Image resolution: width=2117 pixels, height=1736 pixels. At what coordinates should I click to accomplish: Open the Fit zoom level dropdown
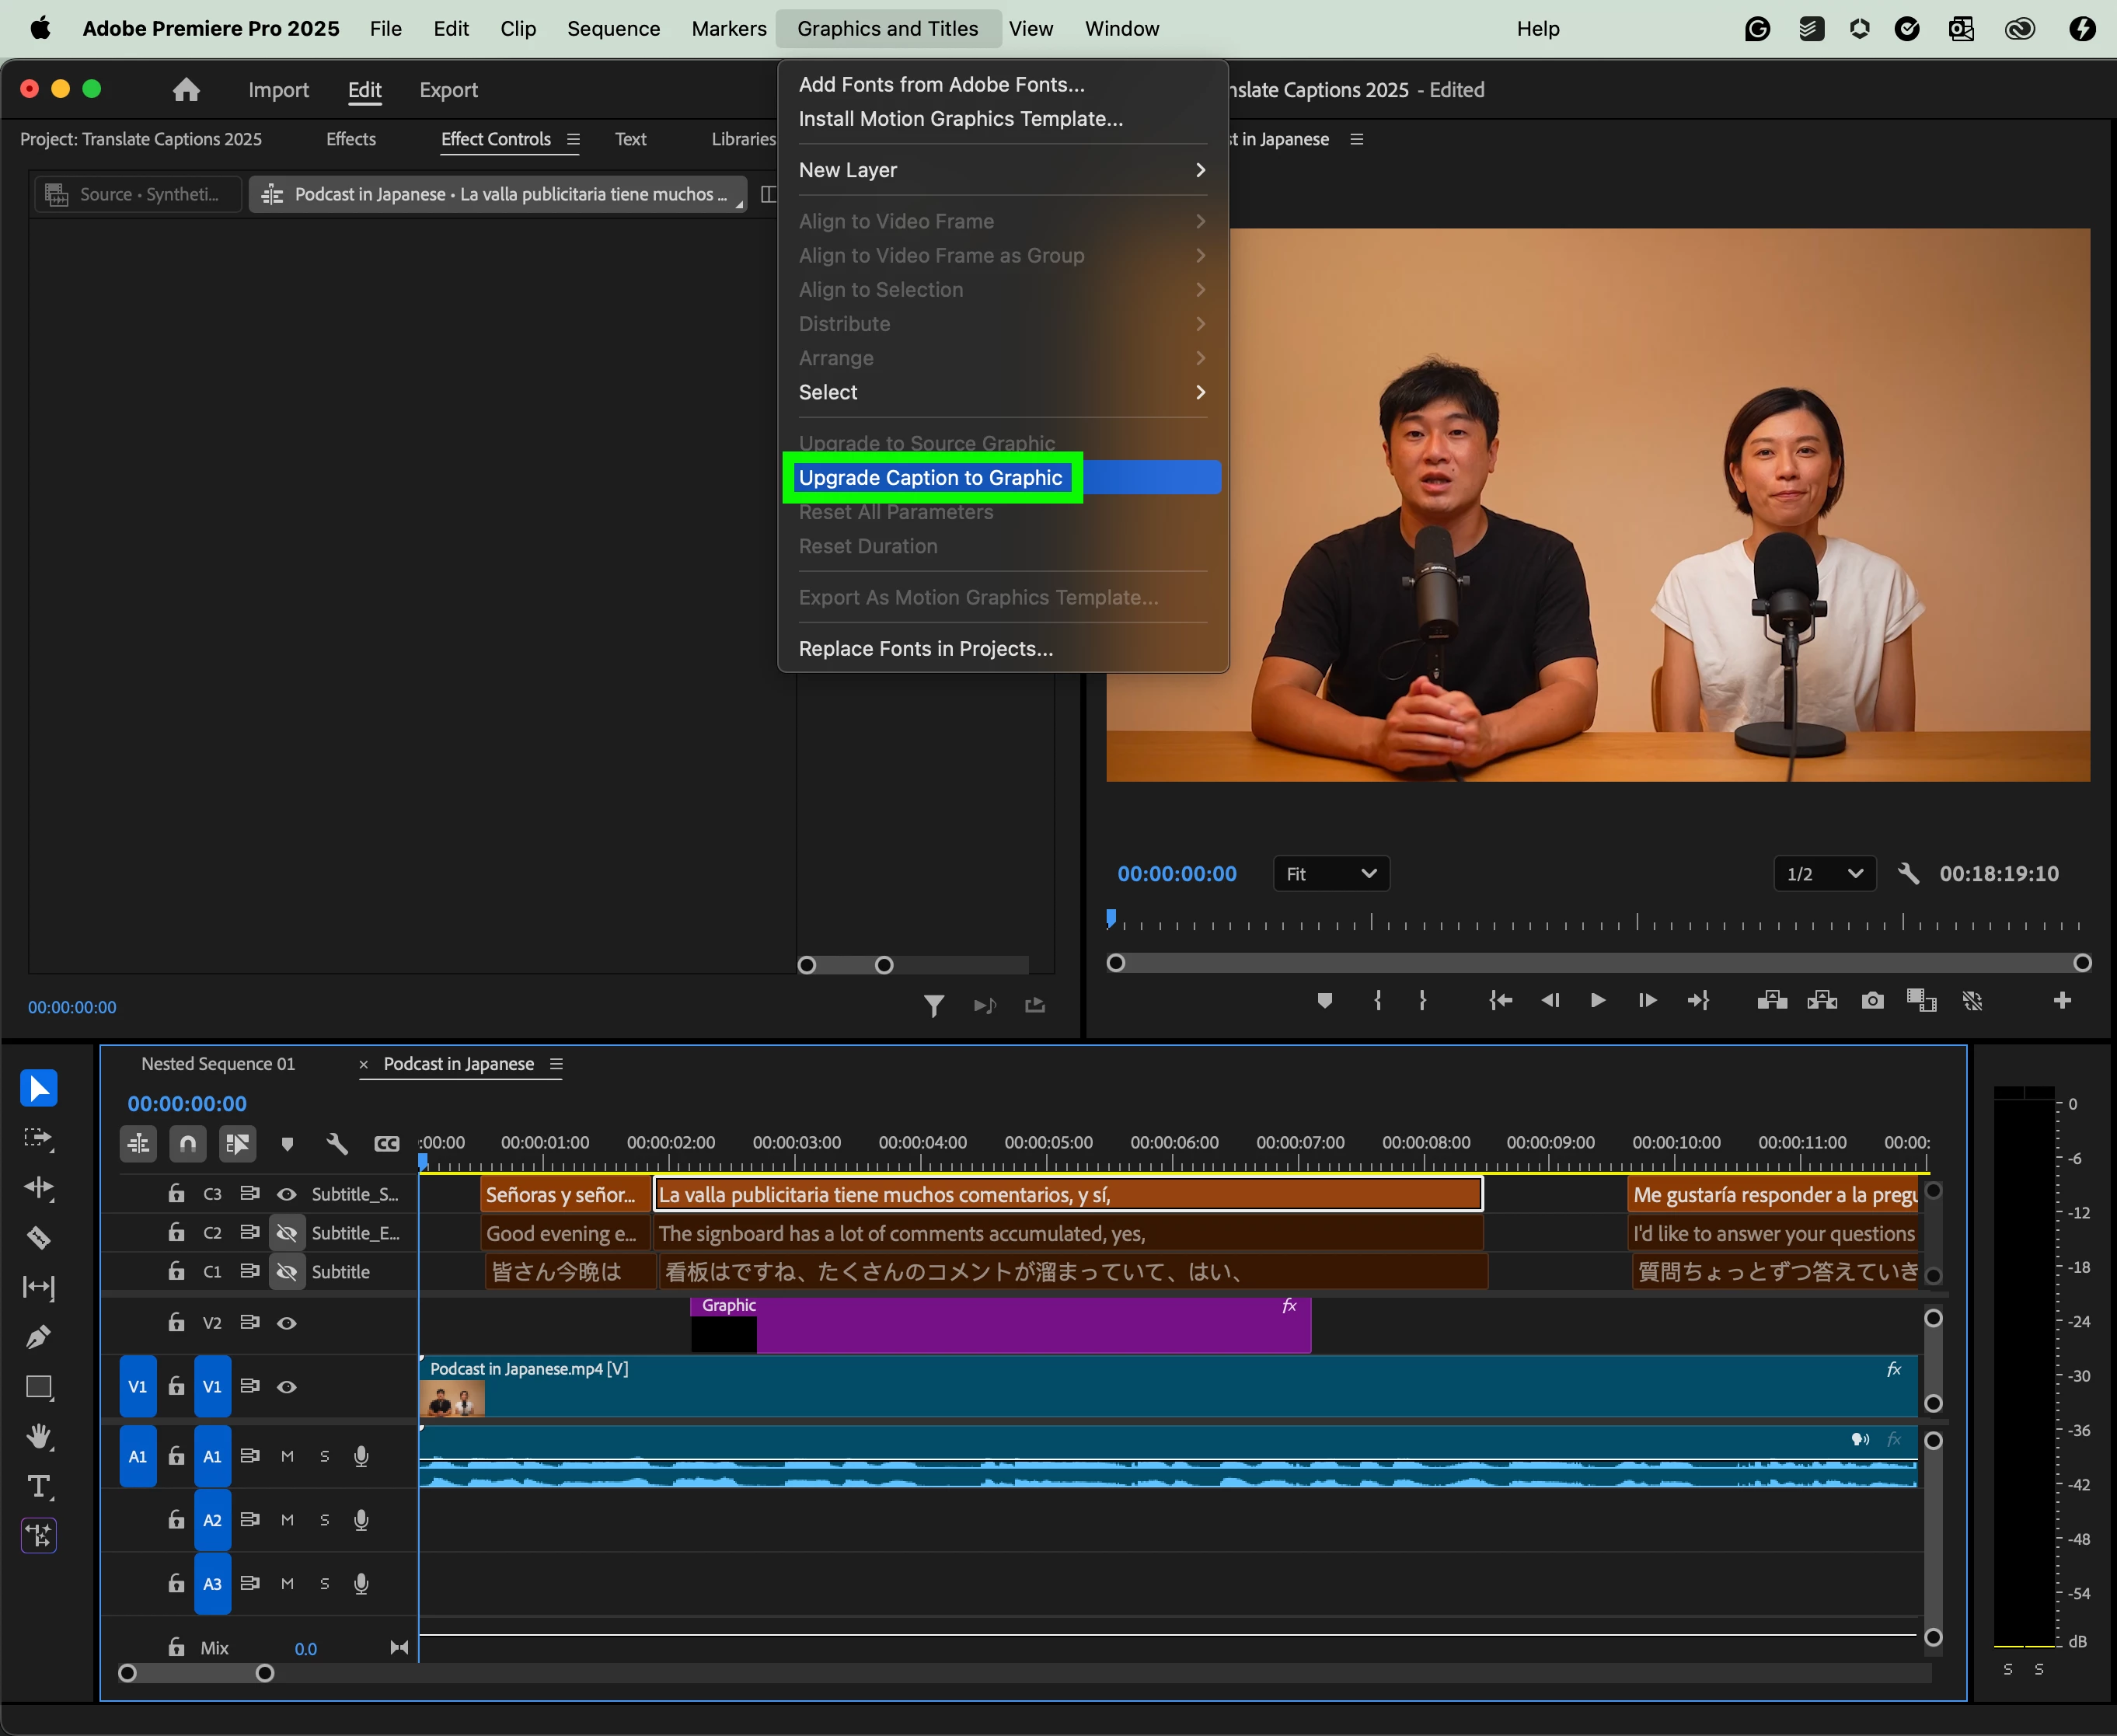(1331, 874)
